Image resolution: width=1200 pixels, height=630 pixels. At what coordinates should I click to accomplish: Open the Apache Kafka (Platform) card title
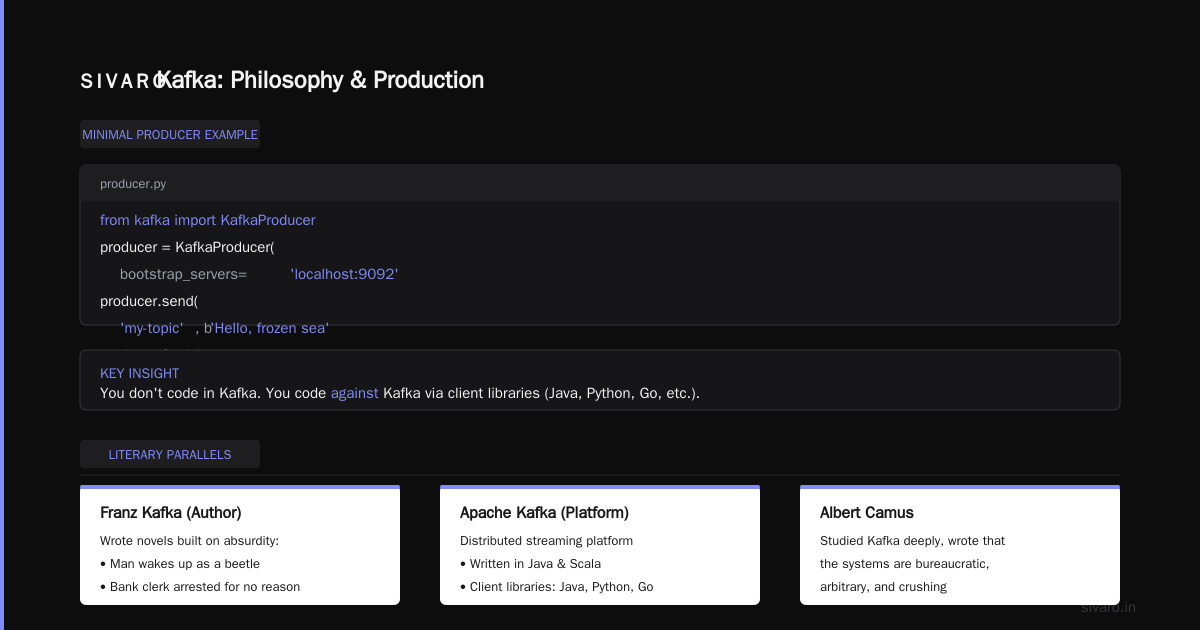point(544,513)
